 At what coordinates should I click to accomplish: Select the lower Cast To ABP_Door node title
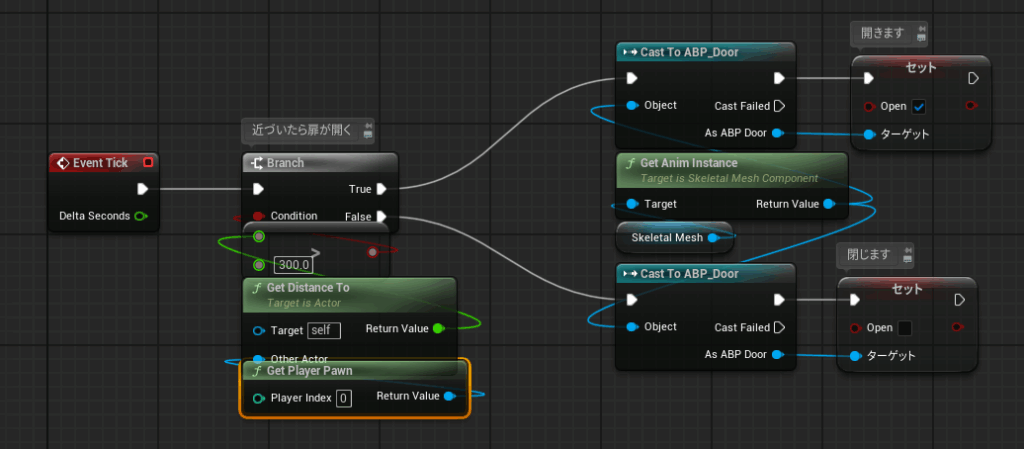click(x=690, y=273)
